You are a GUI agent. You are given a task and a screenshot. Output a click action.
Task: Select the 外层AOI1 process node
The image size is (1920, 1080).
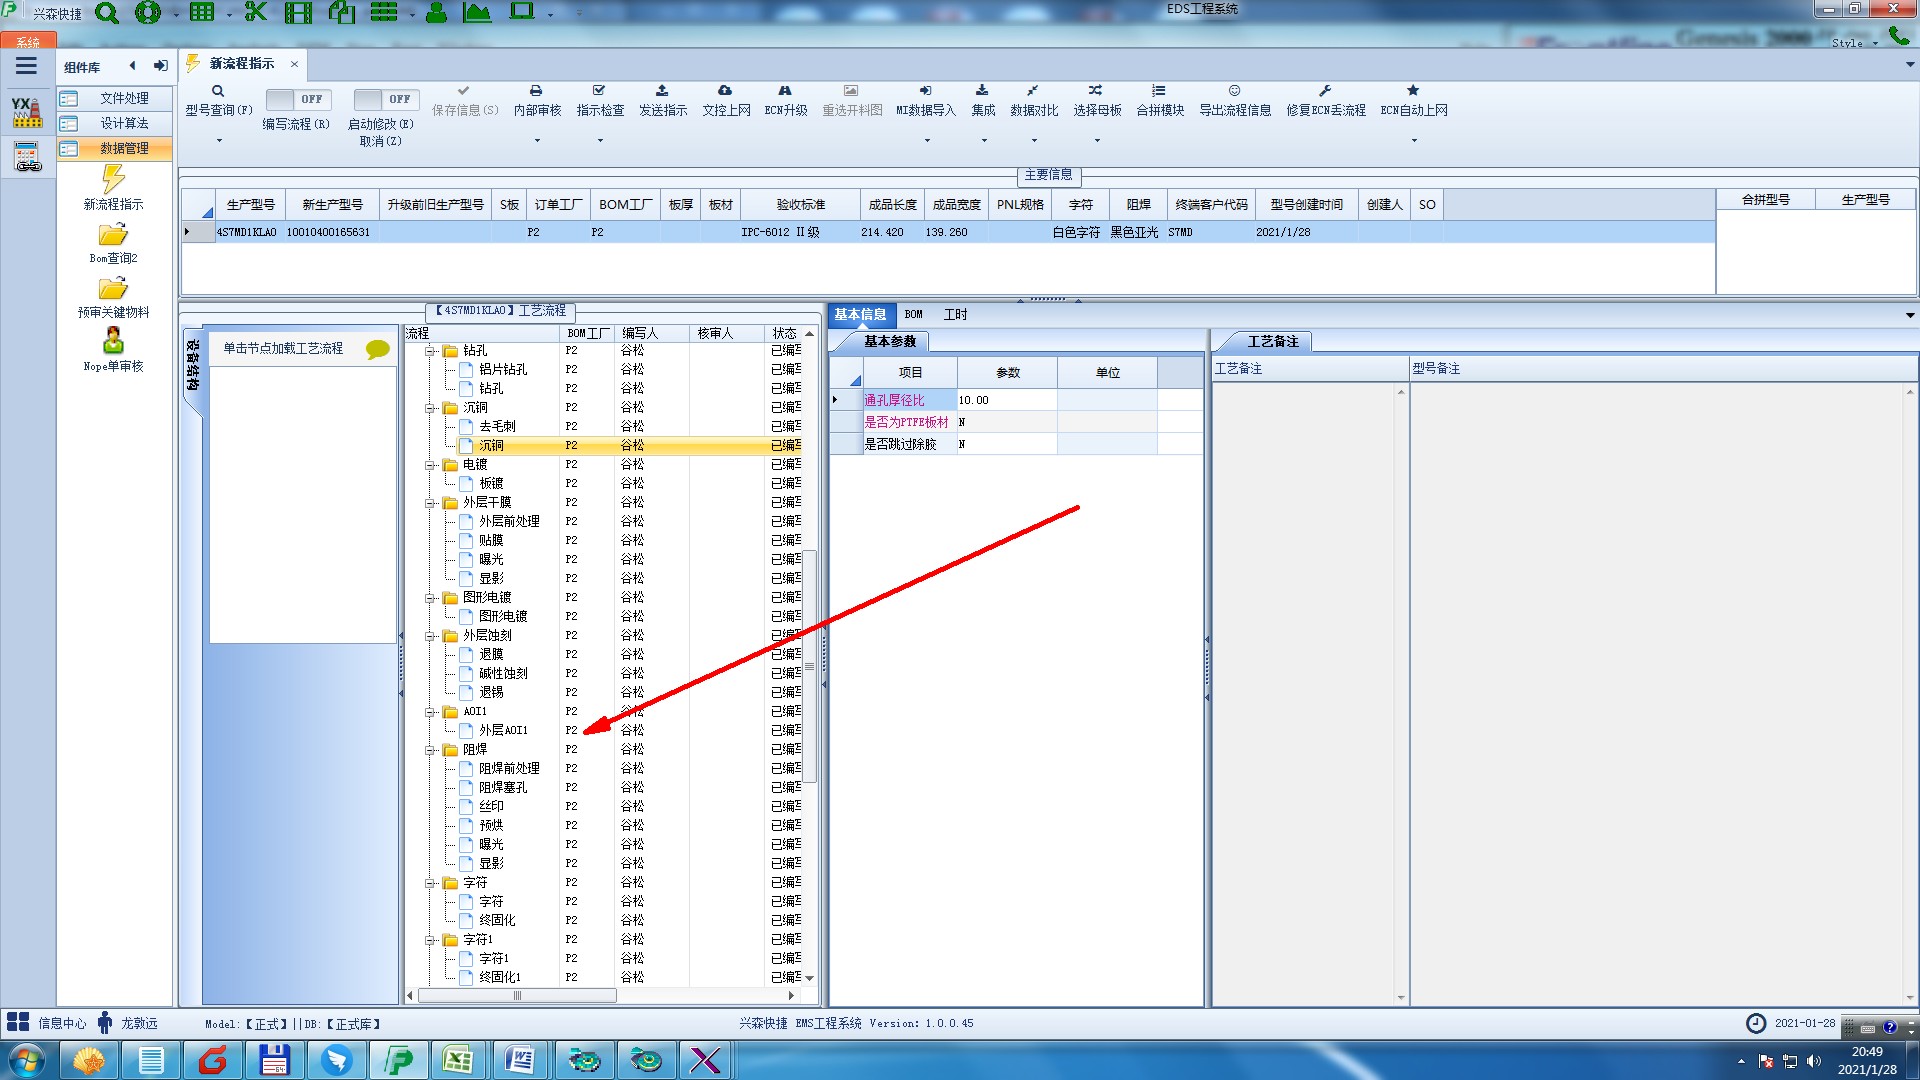pyautogui.click(x=502, y=731)
